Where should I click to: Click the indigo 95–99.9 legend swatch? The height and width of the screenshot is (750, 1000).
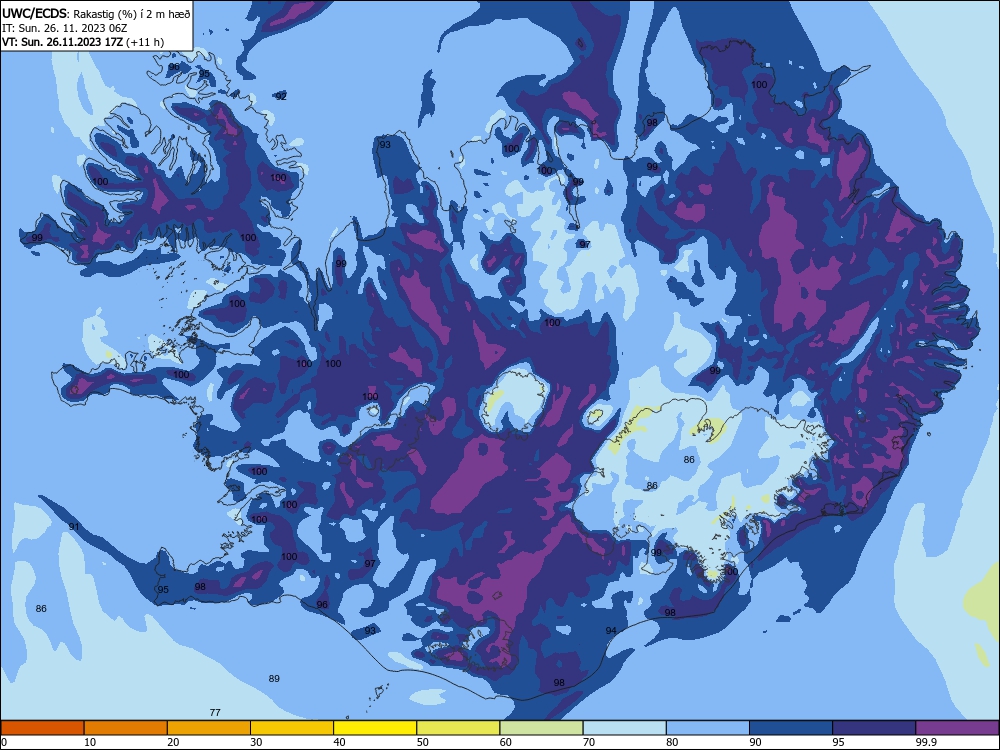click(874, 728)
